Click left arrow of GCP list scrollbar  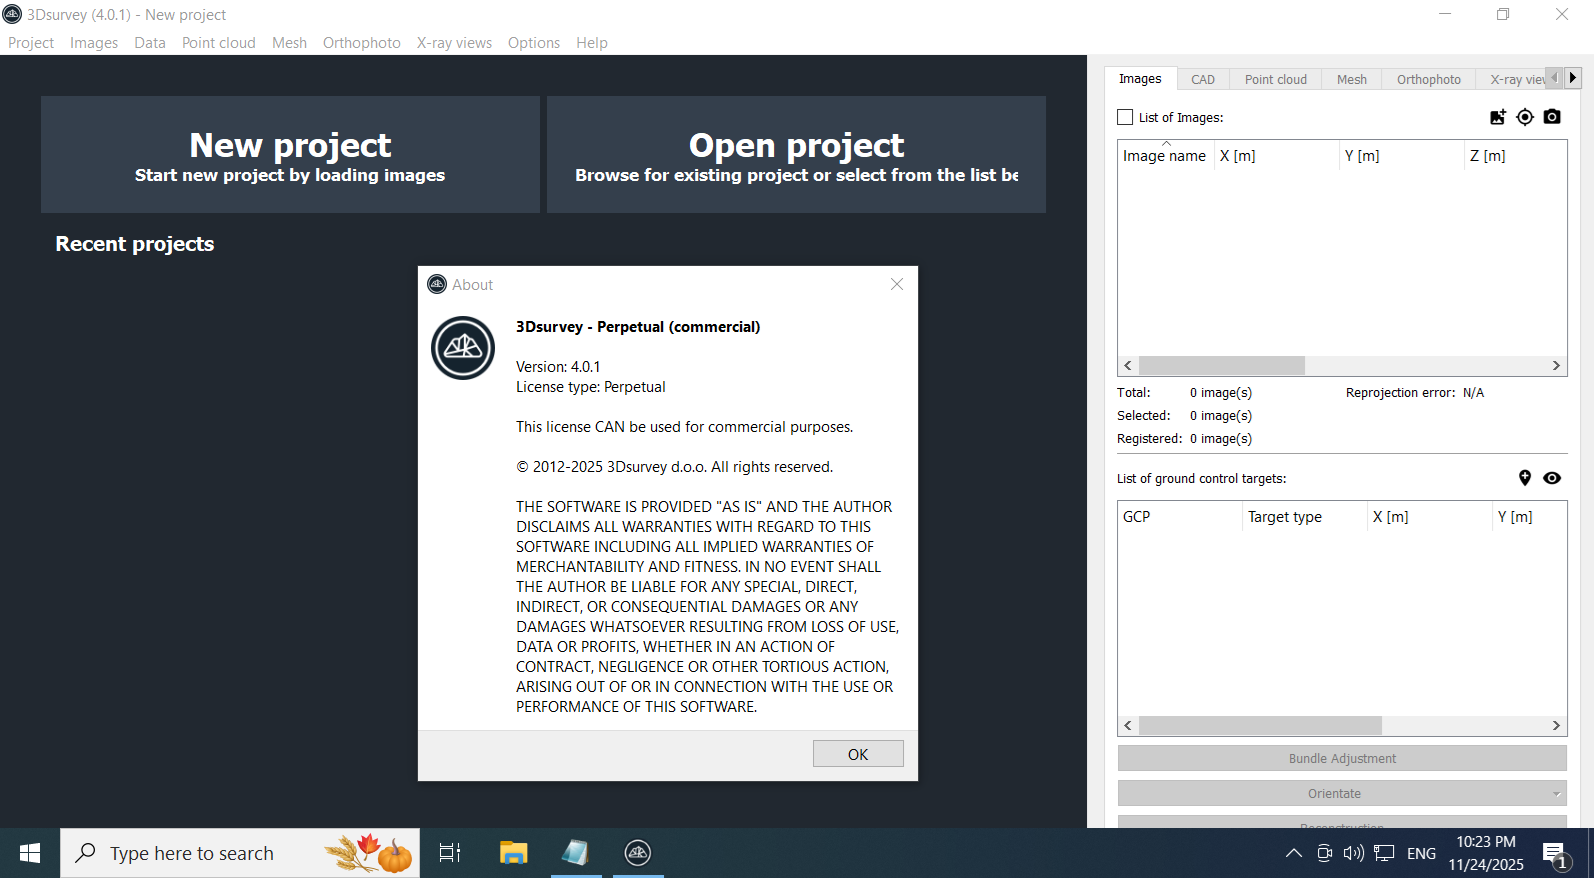[1128, 726]
